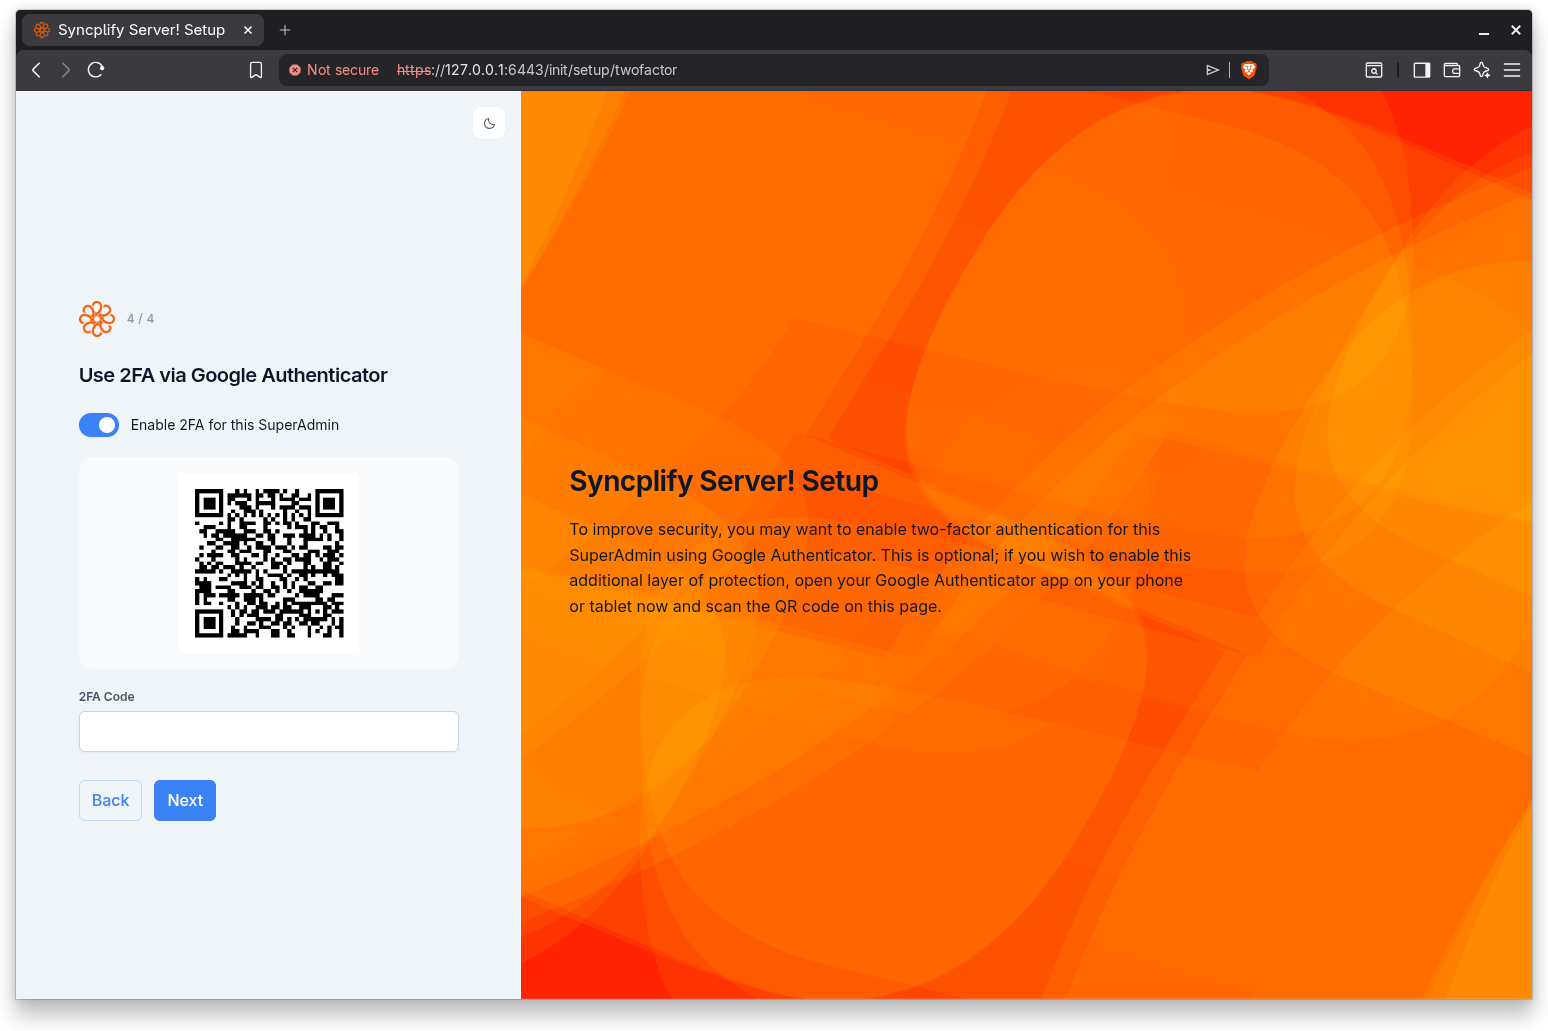Click the address bar URL text
Viewport: 1548px width, 1031px height.
click(537, 70)
